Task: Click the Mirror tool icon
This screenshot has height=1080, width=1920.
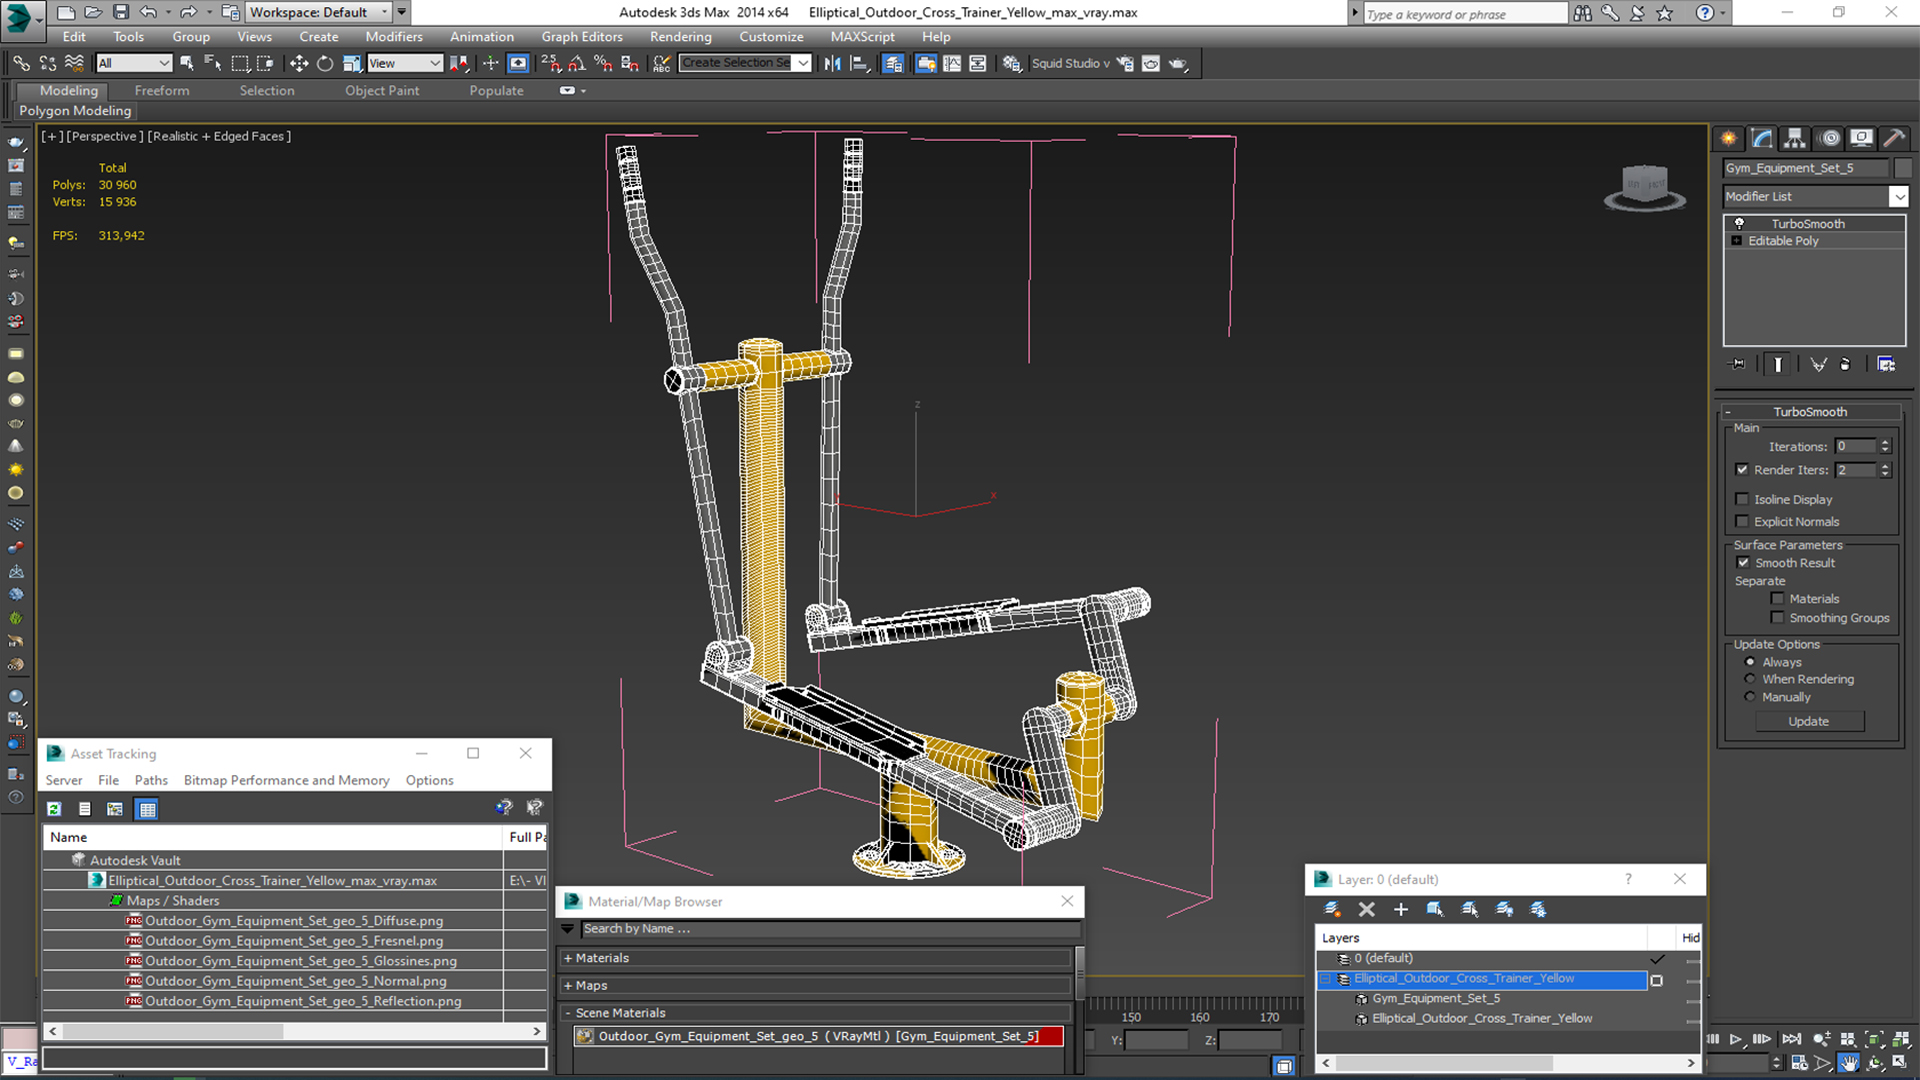Action: coord(832,63)
